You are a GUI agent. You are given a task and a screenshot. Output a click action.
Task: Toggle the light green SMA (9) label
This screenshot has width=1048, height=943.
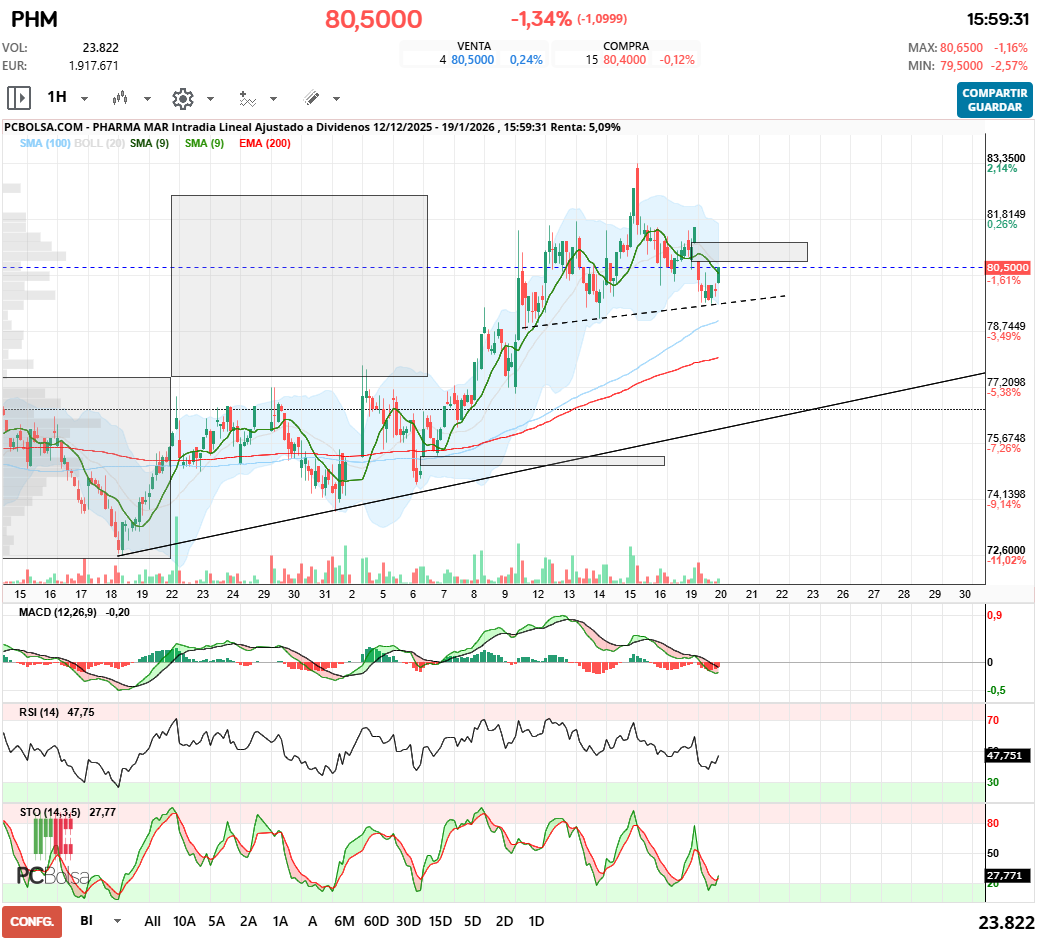tap(204, 143)
